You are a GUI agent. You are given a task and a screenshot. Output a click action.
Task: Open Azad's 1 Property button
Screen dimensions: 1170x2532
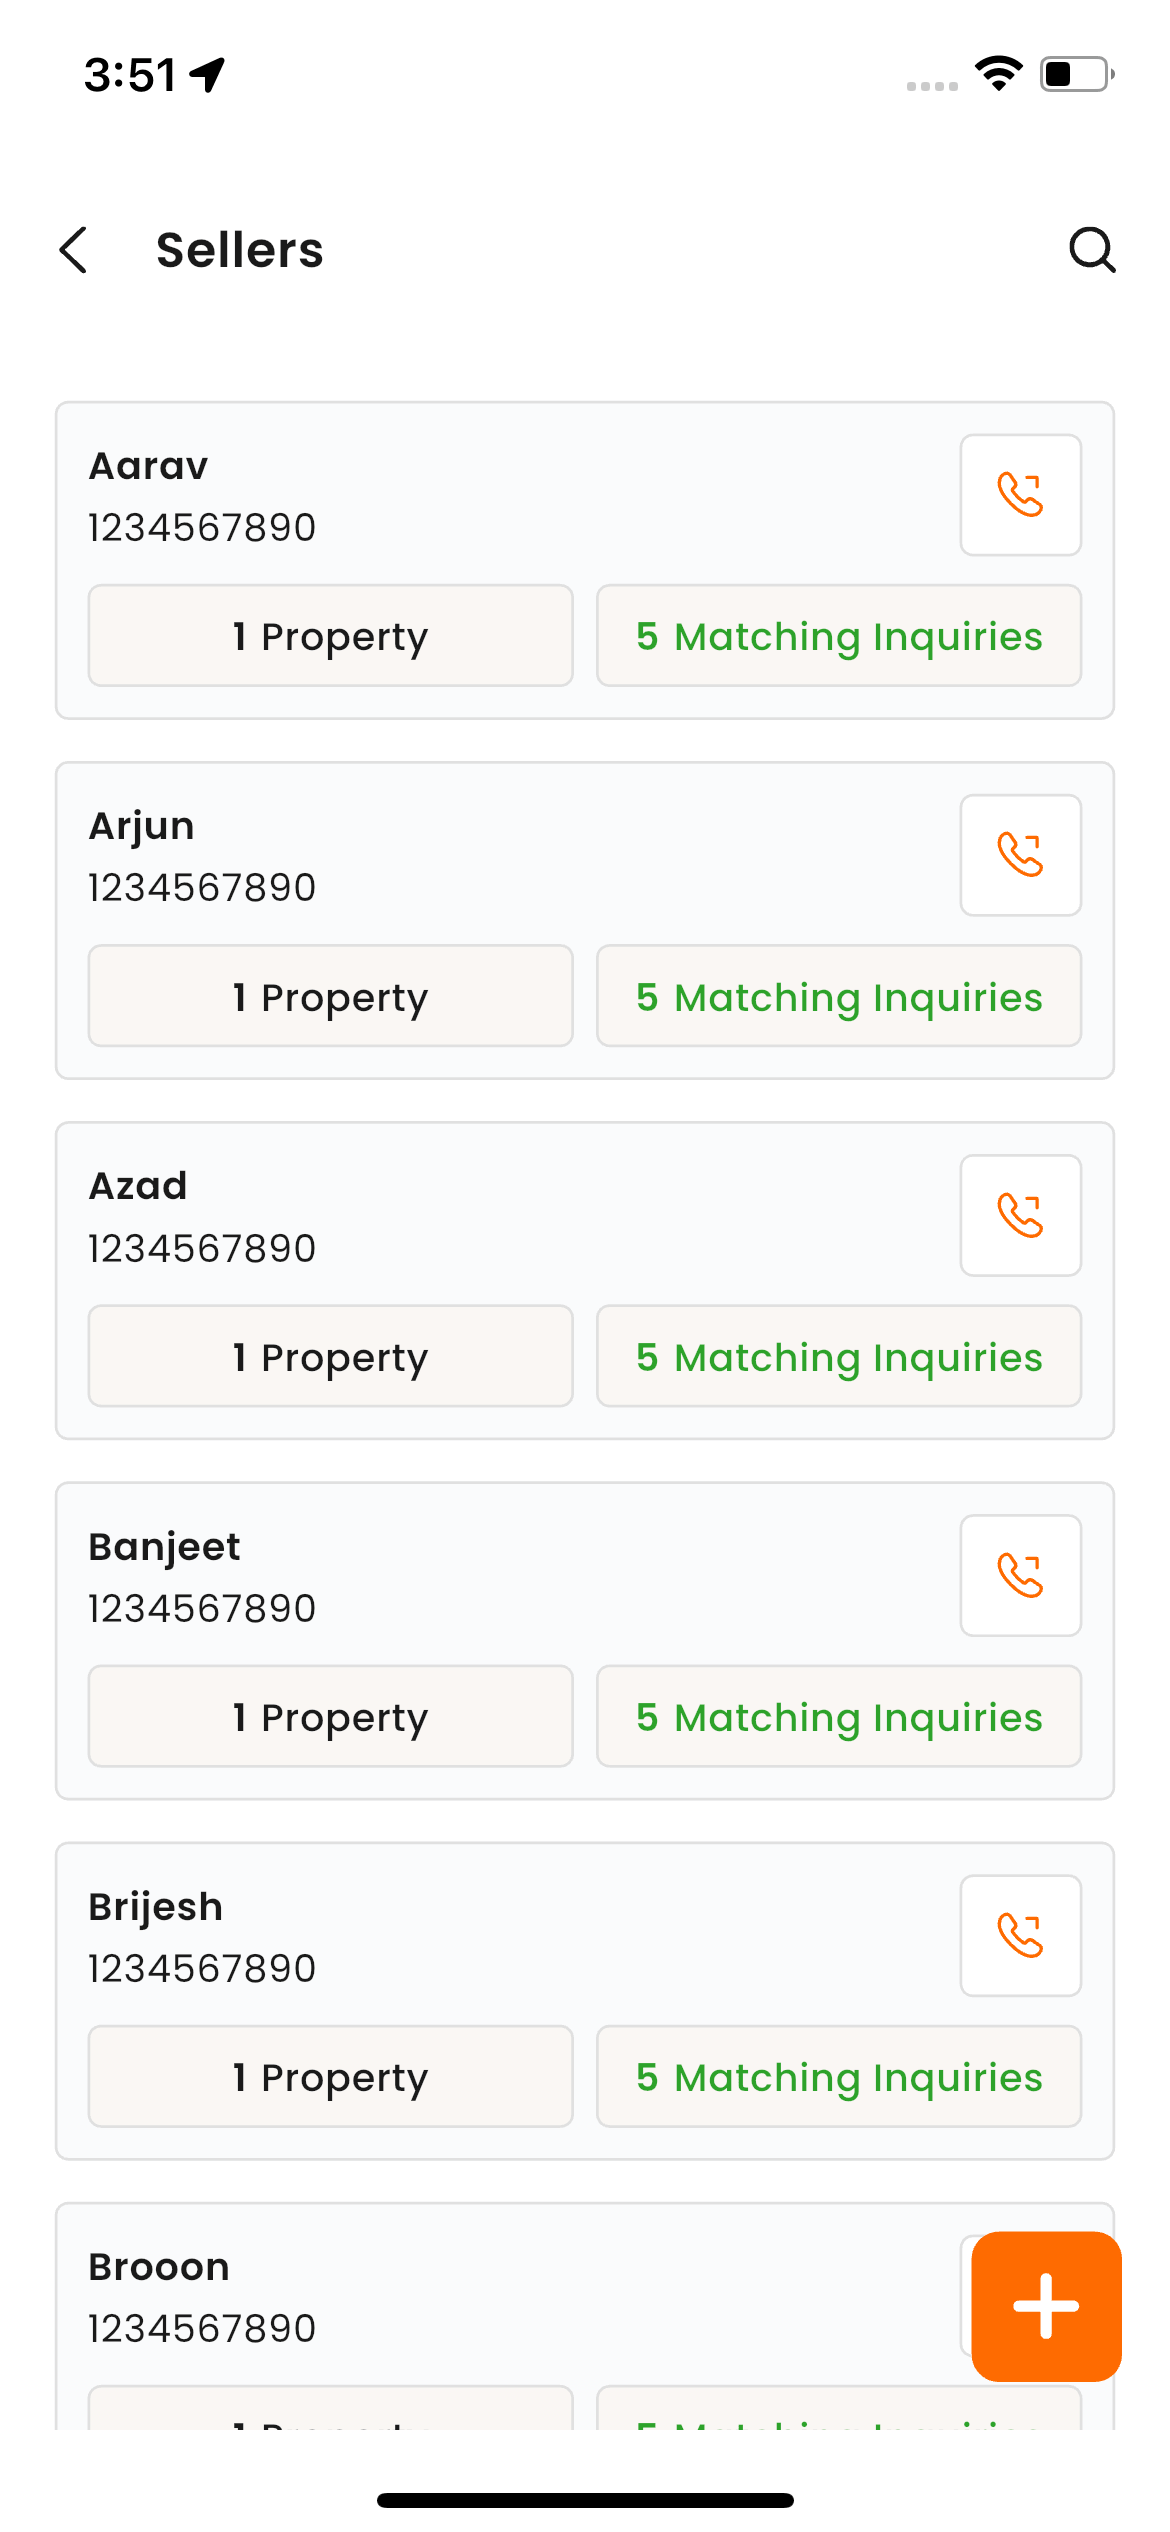coord(330,1356)
